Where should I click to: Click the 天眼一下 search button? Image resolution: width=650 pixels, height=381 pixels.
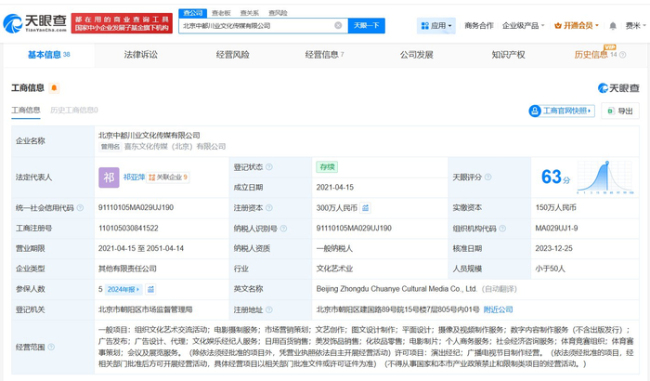366,26
